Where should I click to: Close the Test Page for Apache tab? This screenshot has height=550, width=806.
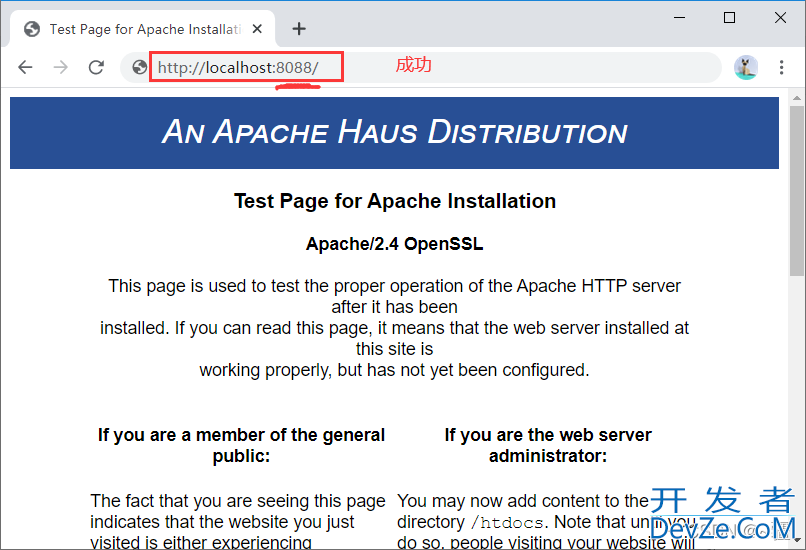(257, 29)
